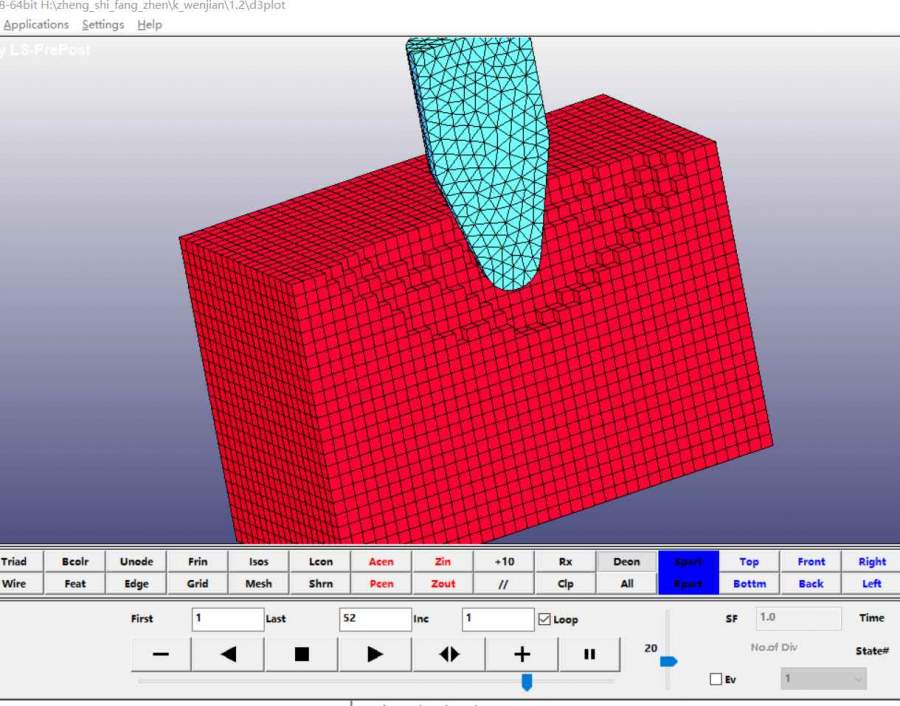Screen dimensions: 900x706
Task: Click the pause animation button
Action: tap(589, 654)
